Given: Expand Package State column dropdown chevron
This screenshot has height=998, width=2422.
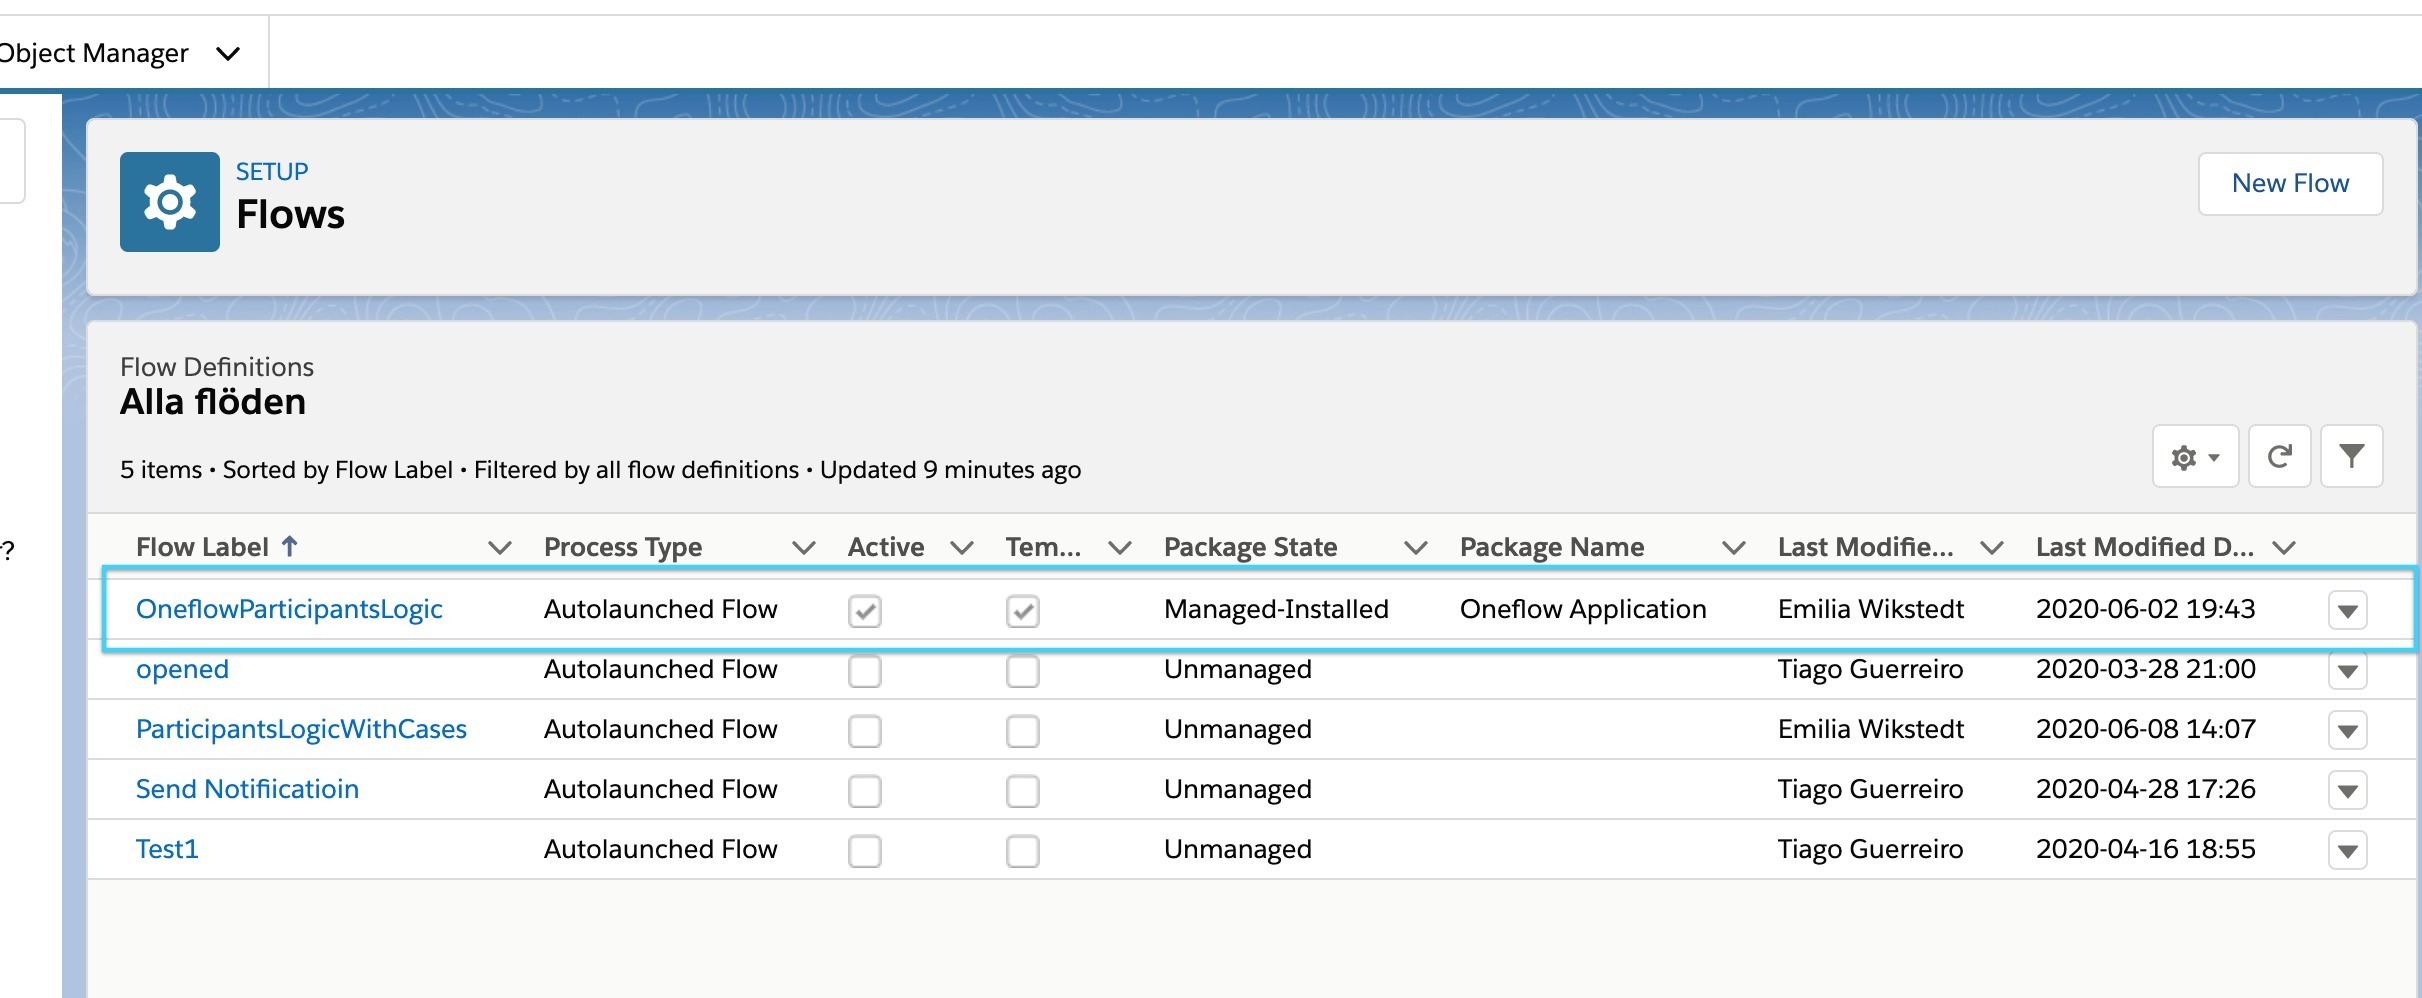Looking at the screenshot, I should [1415, 547].
